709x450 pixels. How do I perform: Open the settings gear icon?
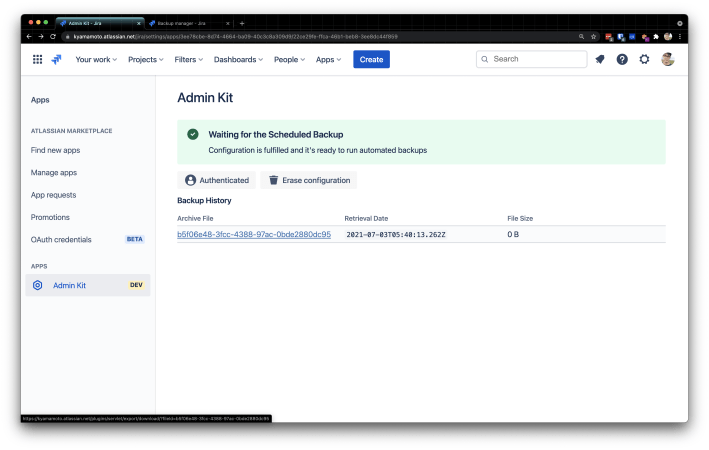(x=644, y=59)
